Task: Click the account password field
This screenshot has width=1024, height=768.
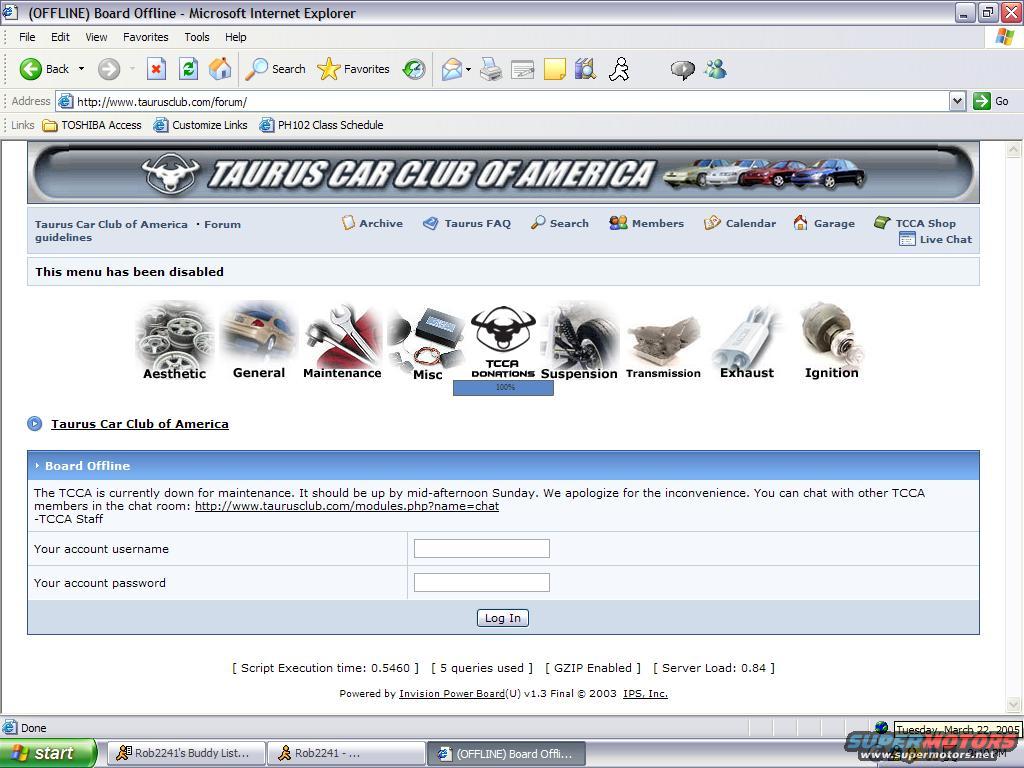Action: 481,582
